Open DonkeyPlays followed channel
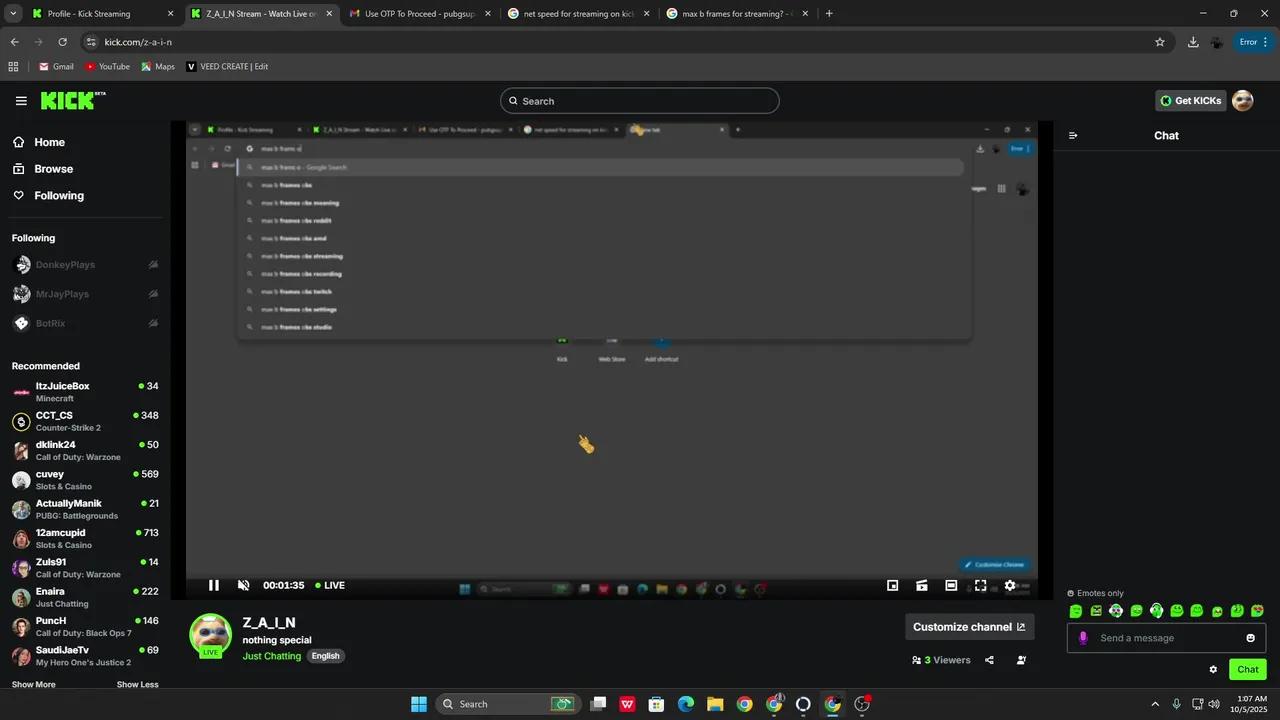This screenshot has width=1280, height=720. (x=85, y=265)
